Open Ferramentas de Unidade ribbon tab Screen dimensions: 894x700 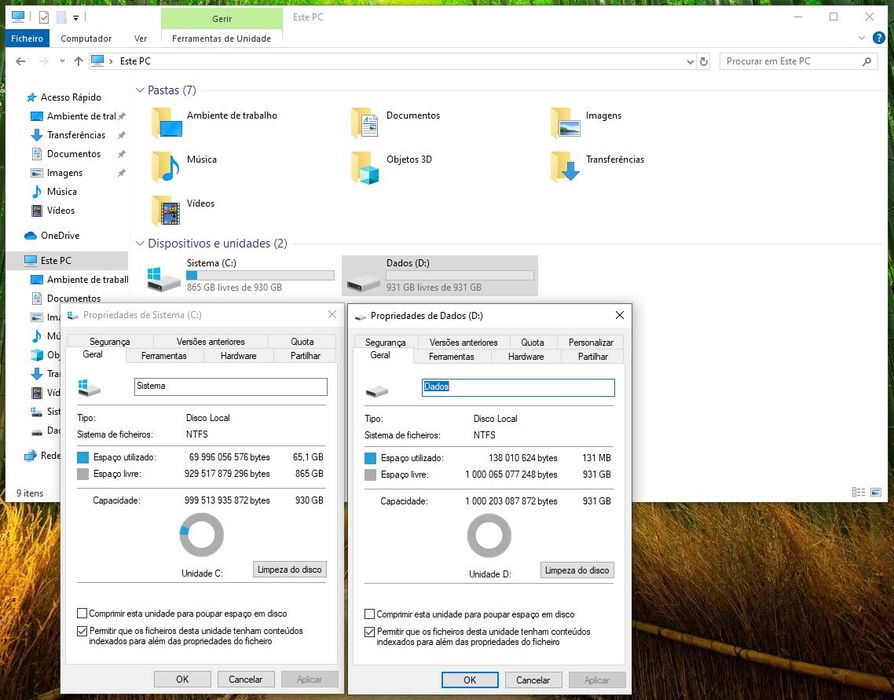click(x=221, y=38)
